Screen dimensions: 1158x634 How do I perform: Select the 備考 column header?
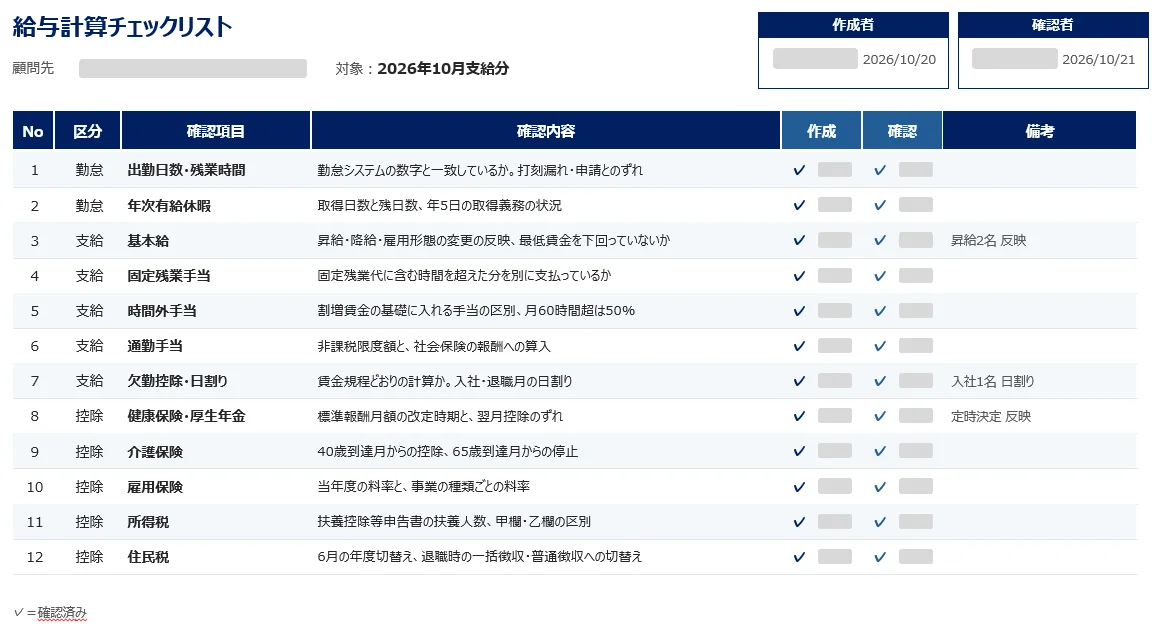1040,131
